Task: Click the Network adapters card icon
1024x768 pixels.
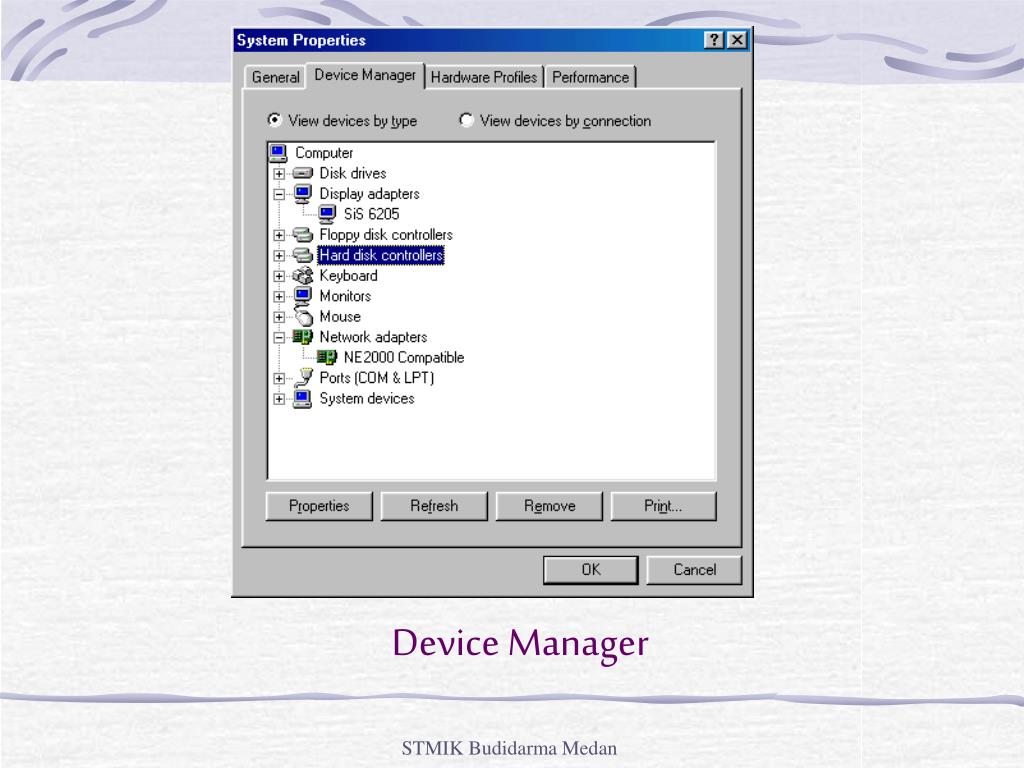Action: 302,337
